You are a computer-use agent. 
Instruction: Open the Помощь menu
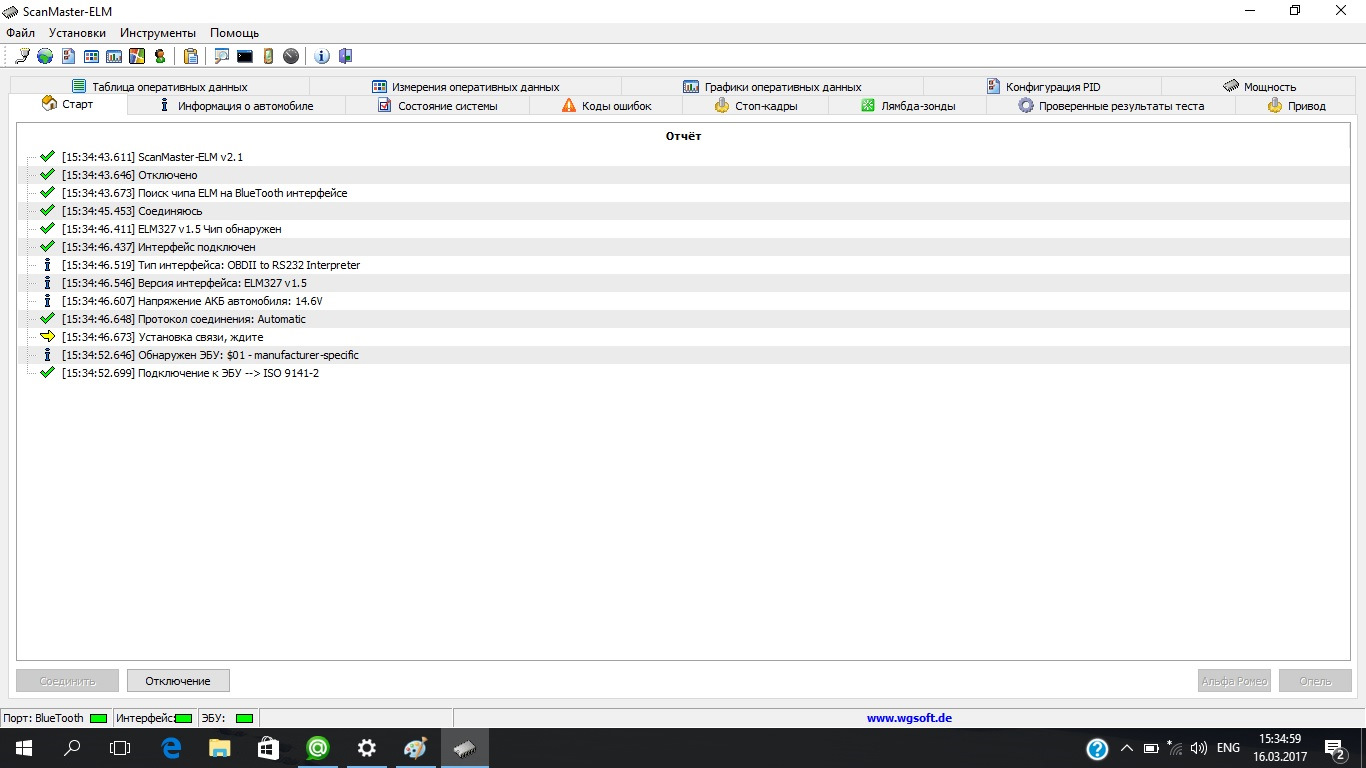[234, 33]
